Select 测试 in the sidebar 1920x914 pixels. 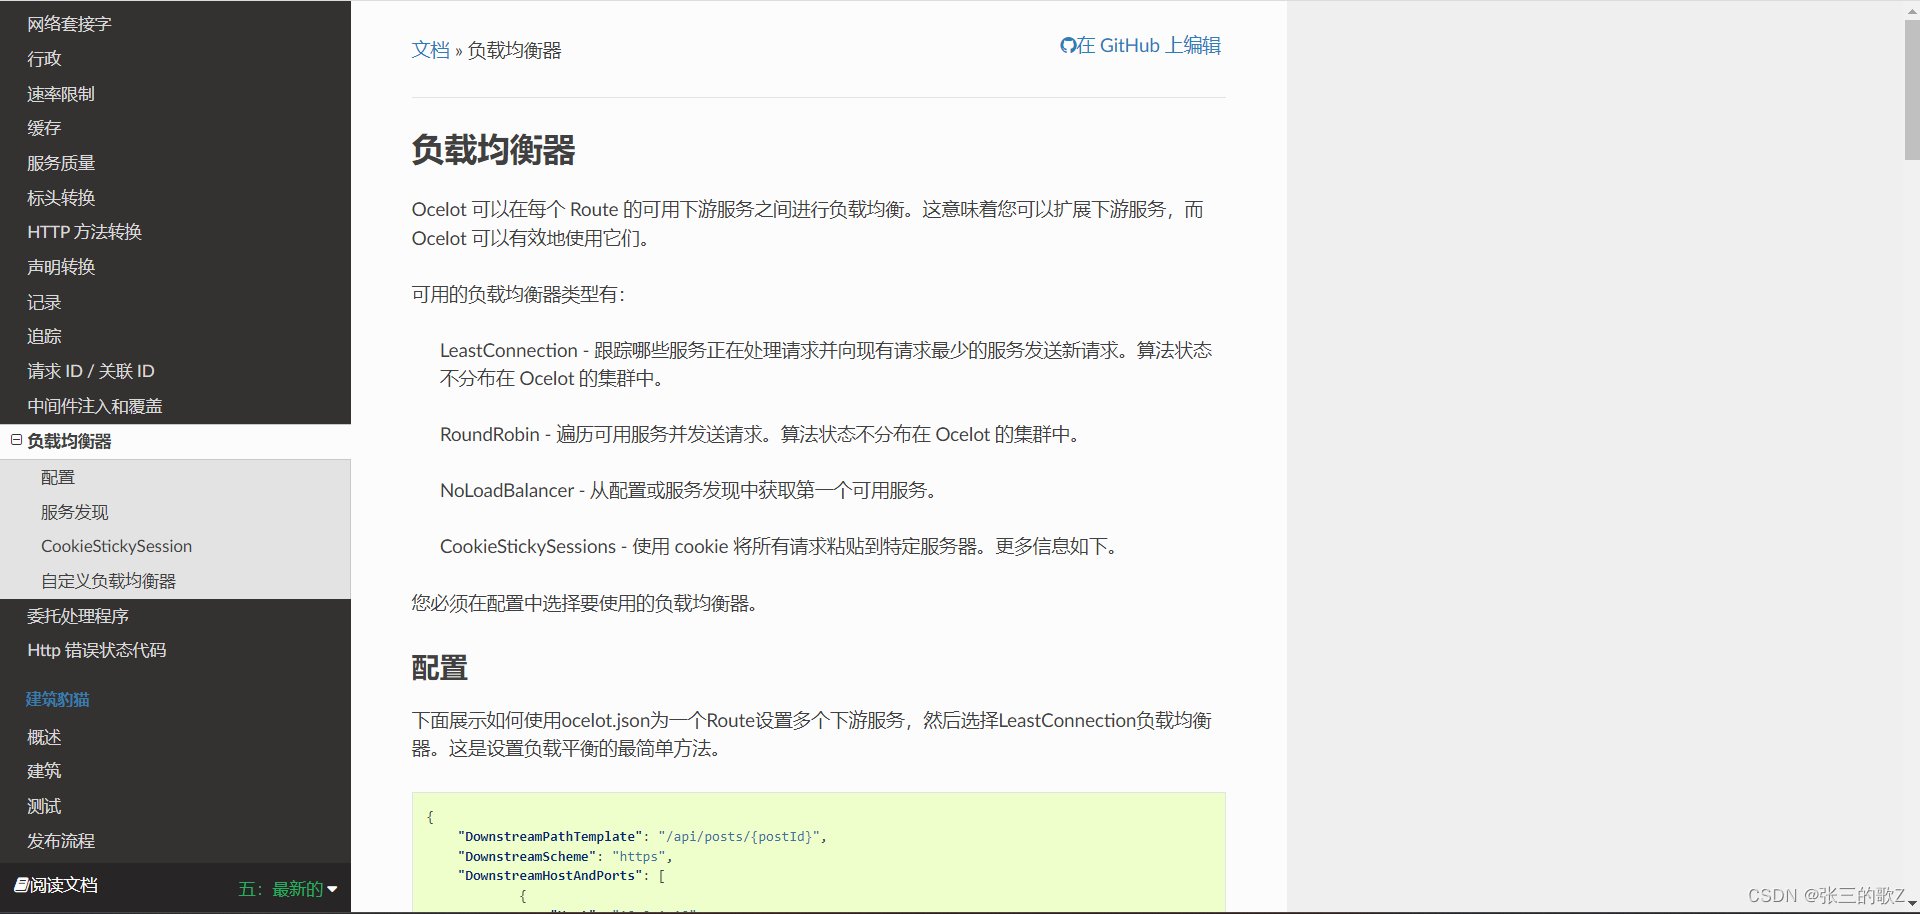coord(43,805)
